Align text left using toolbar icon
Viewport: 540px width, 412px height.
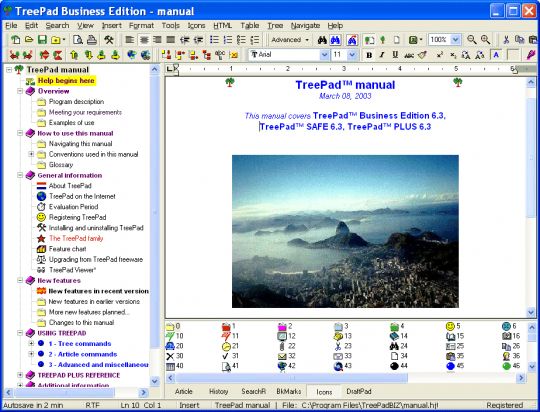130,40
